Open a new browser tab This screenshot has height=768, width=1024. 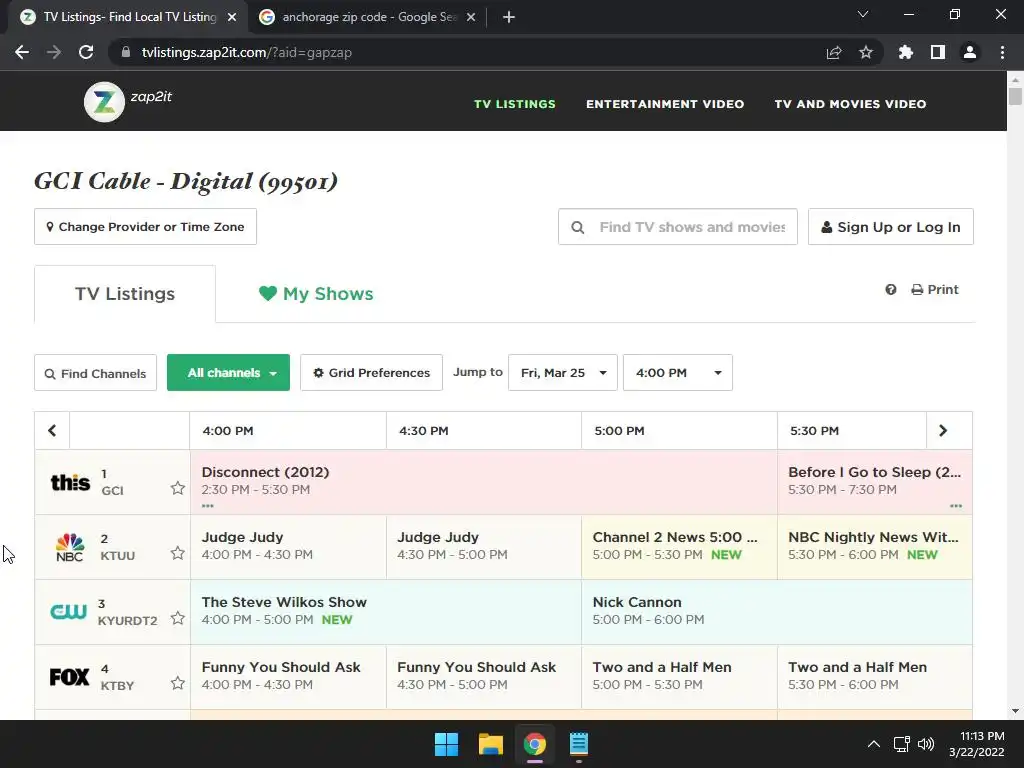[509, 17]
